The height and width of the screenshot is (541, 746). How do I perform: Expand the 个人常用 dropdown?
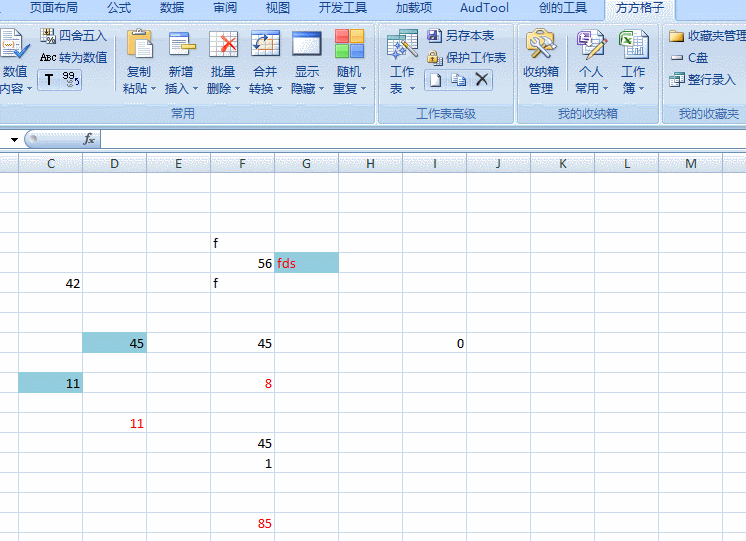(x=591, y=80)
